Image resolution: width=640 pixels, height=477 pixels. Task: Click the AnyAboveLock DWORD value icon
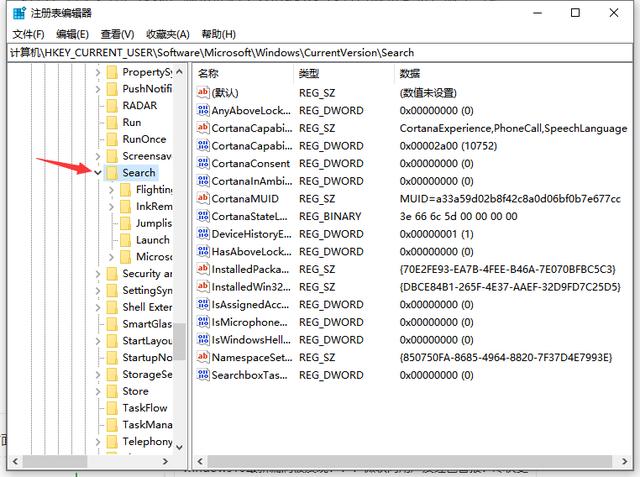coord(203,110)
